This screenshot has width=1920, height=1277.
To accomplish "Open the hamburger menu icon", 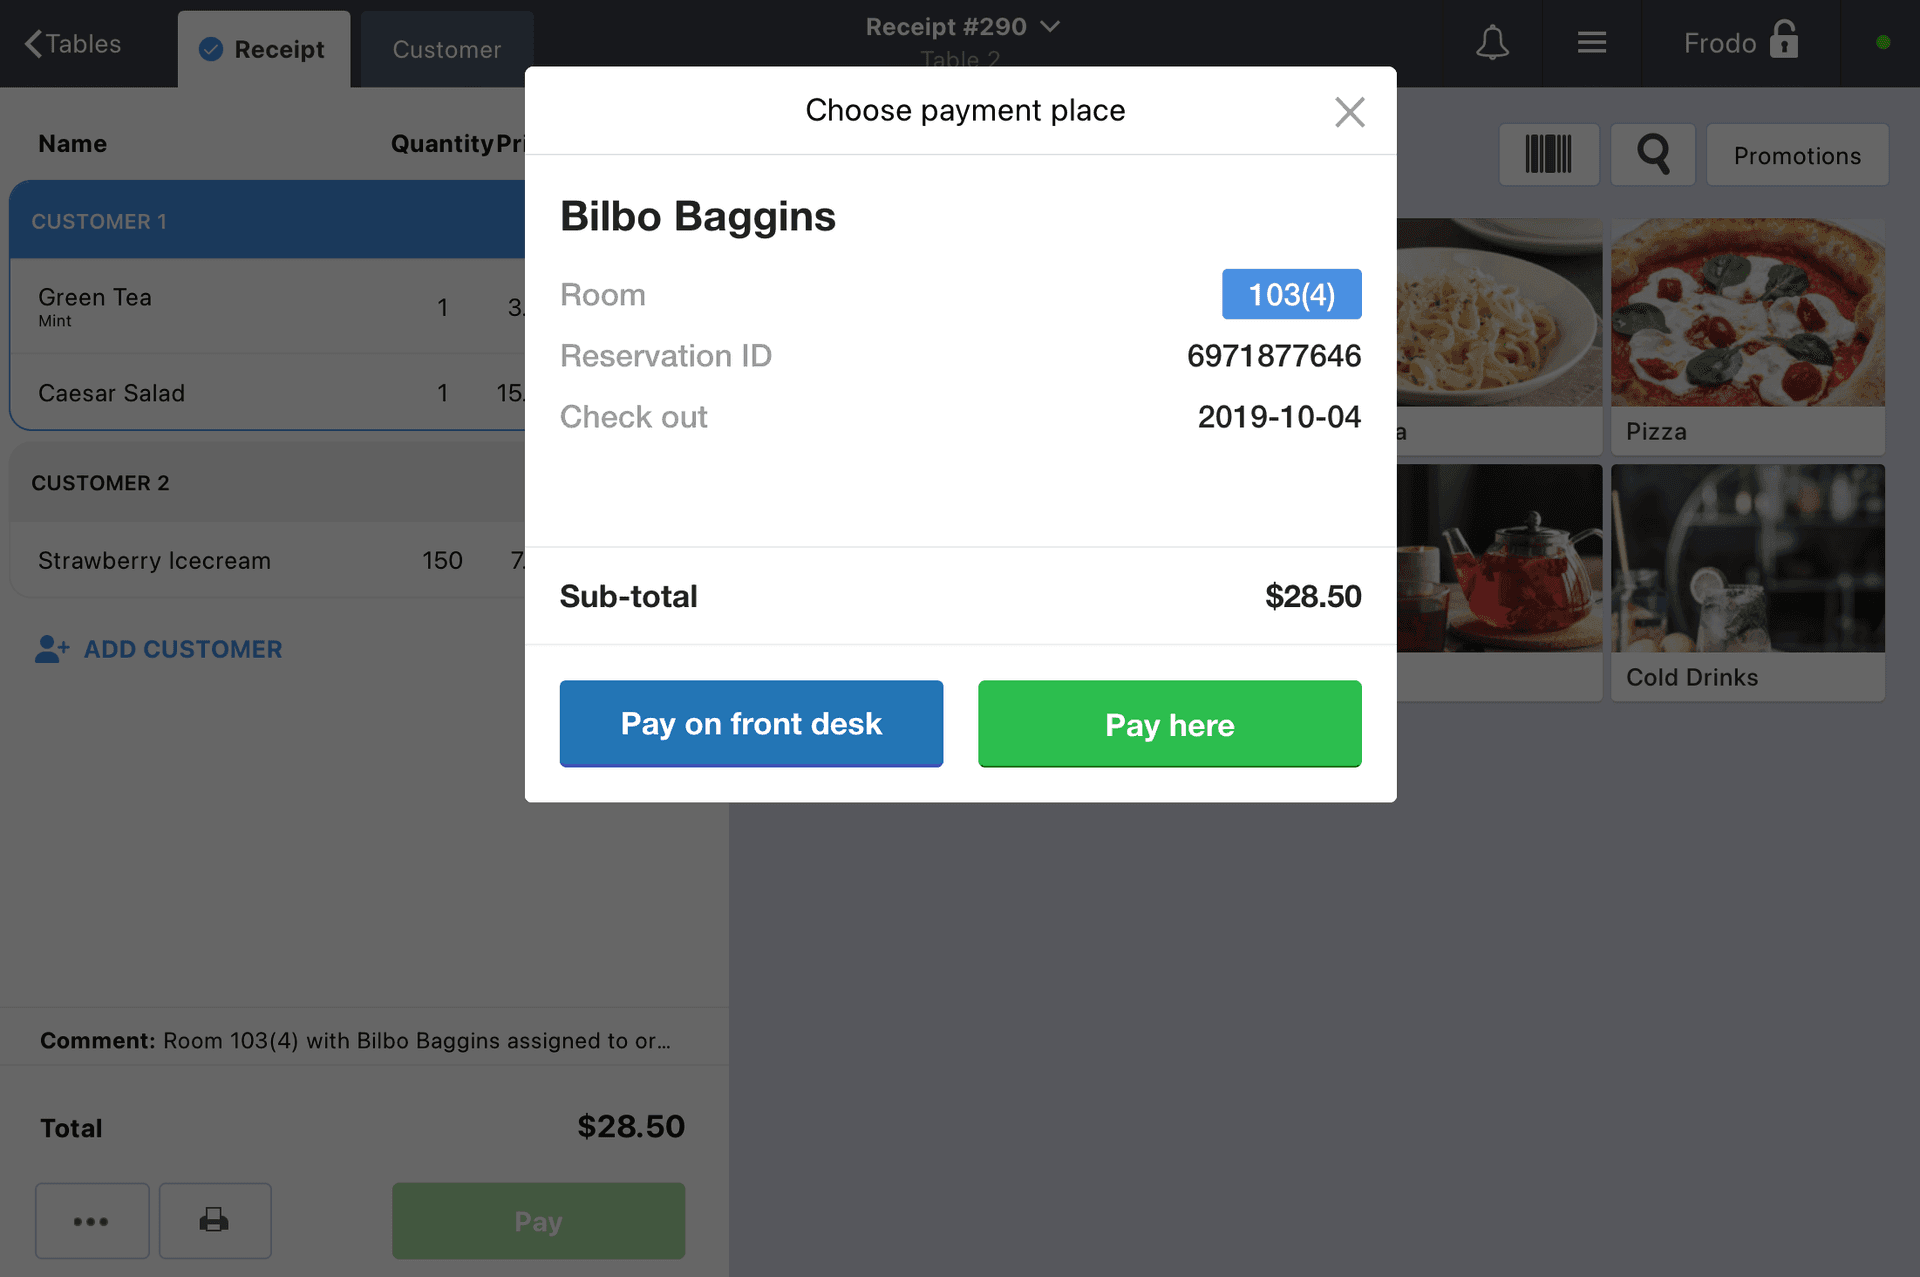I will point(1591,43).
